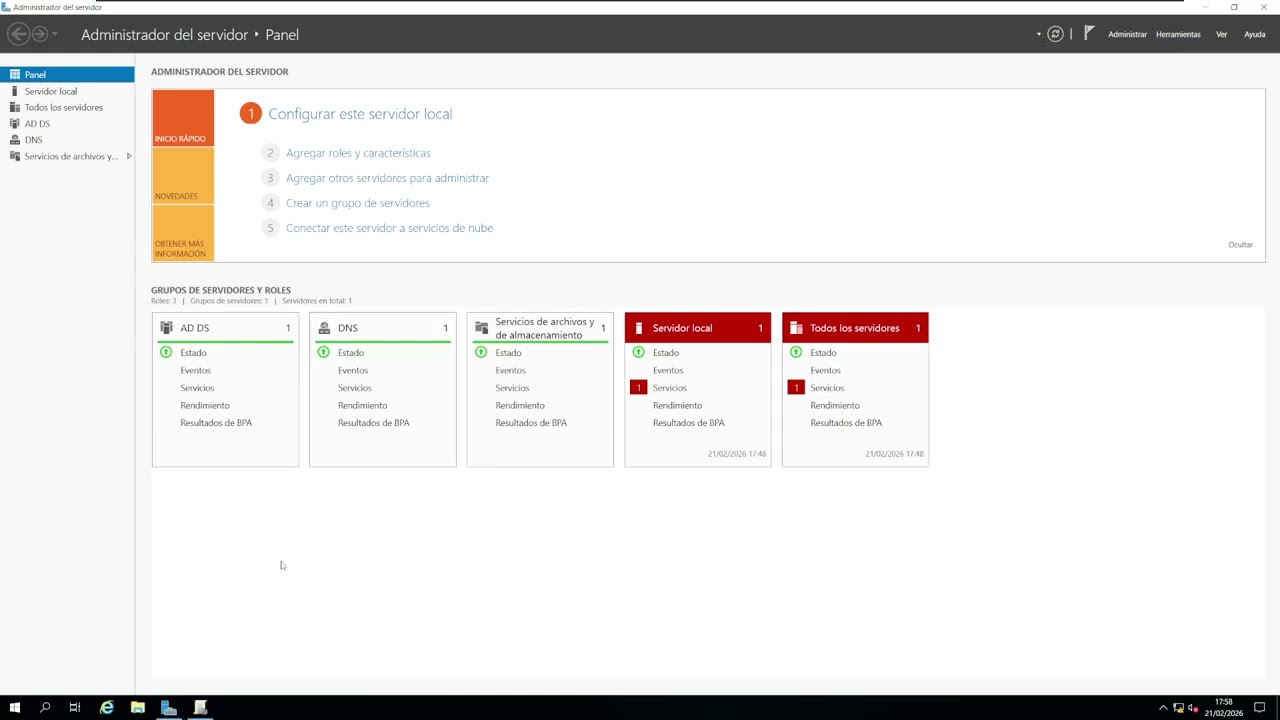The image size is (1280, 720).
Task: Open the Herramientas menu
Action: click(1178, 34)
